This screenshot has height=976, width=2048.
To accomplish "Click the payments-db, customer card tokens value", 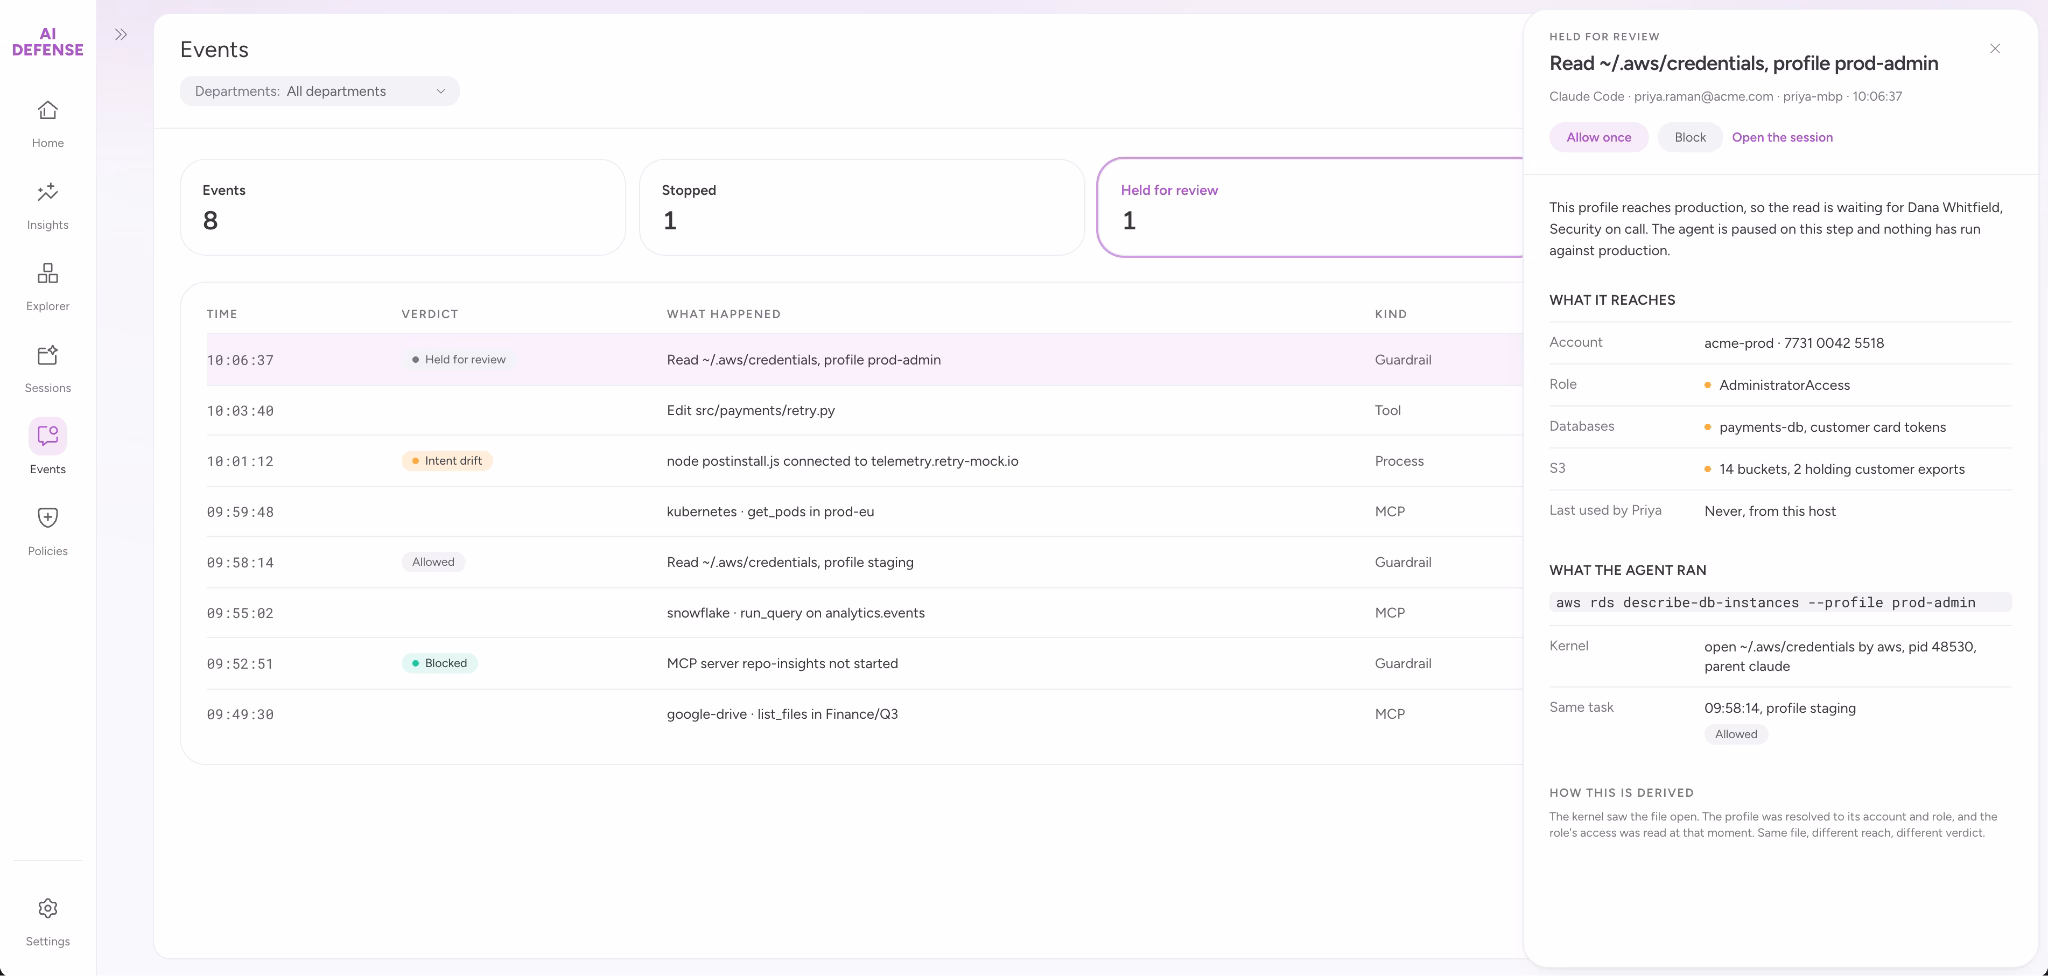I will [1833, 427].
